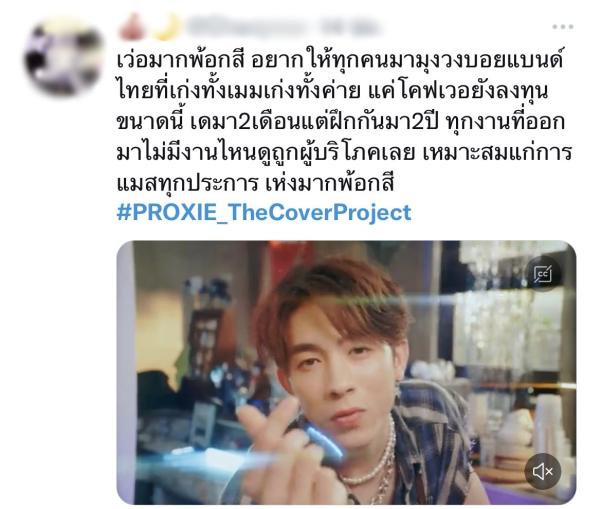
Task: Click the garlic emoji in display name
Action: (x=131, y=27)
